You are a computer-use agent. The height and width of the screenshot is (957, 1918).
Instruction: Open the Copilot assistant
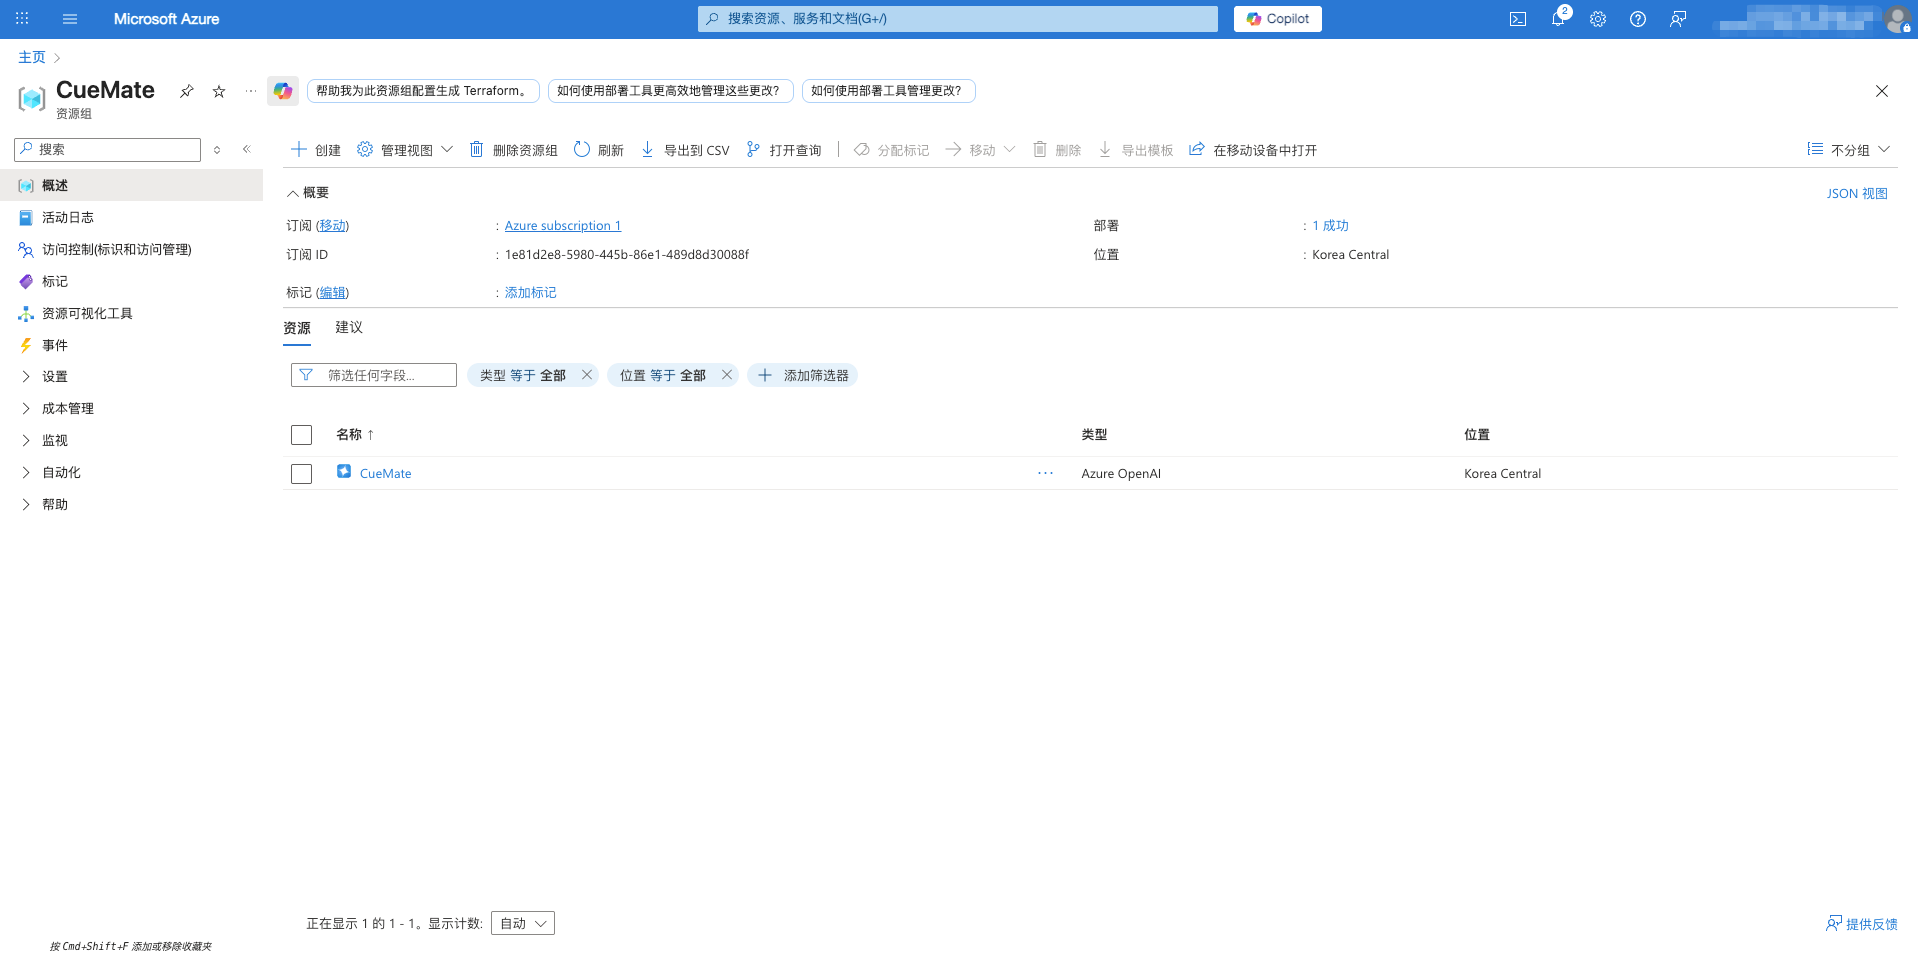(1277, 18)
